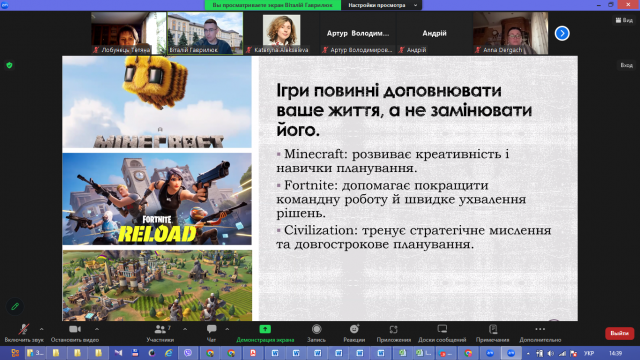
Task: Unmute microphone via Включить звук
Action: [24, 333]
